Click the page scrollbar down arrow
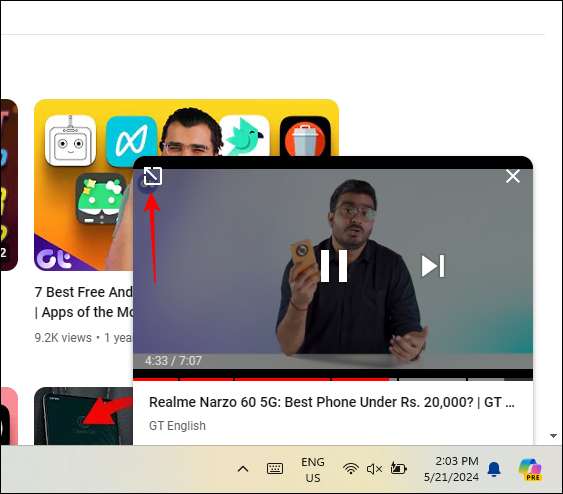This screenshot has width=563, height=494. 553,436
